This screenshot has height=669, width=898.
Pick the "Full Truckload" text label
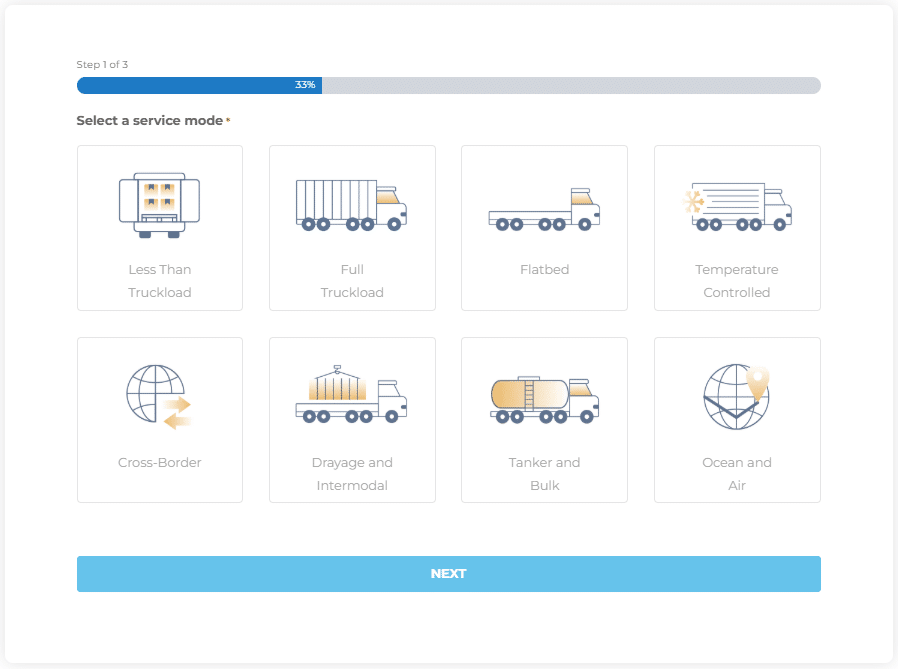coord(352,281)
